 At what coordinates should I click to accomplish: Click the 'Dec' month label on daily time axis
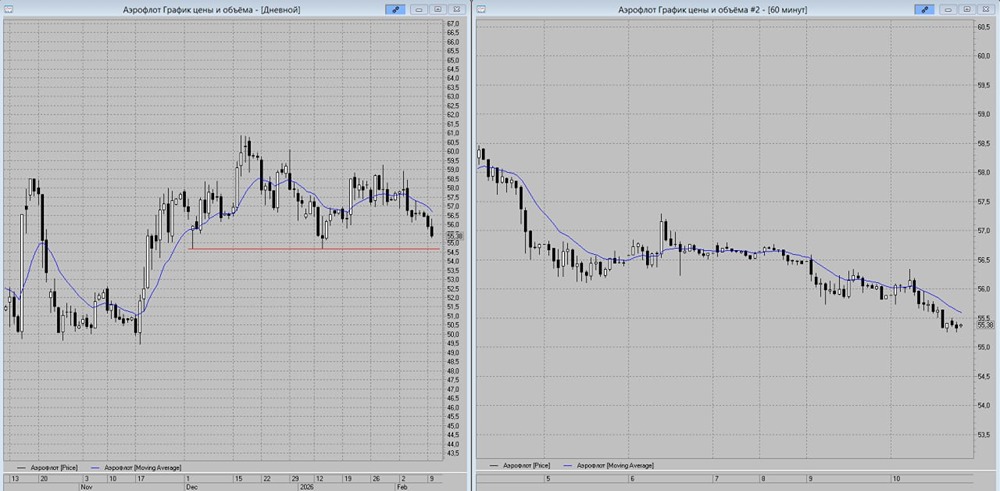tap(191, 486)
